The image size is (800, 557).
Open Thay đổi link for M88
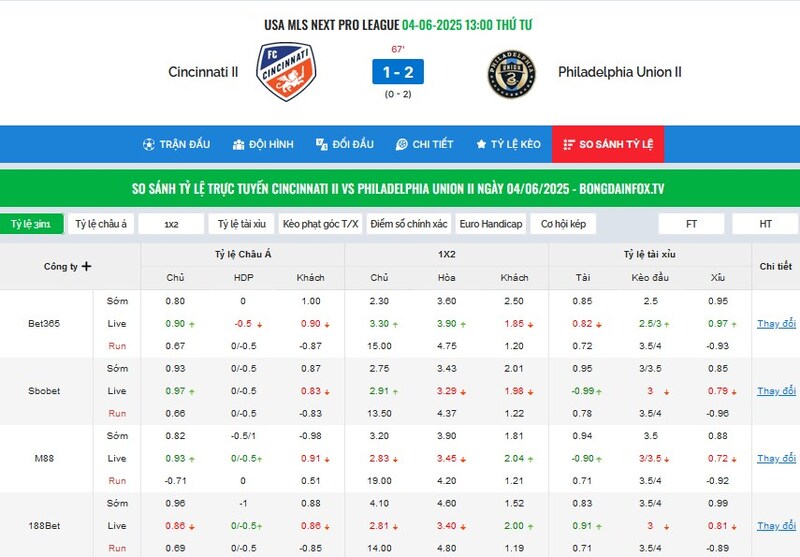[776, 458]
